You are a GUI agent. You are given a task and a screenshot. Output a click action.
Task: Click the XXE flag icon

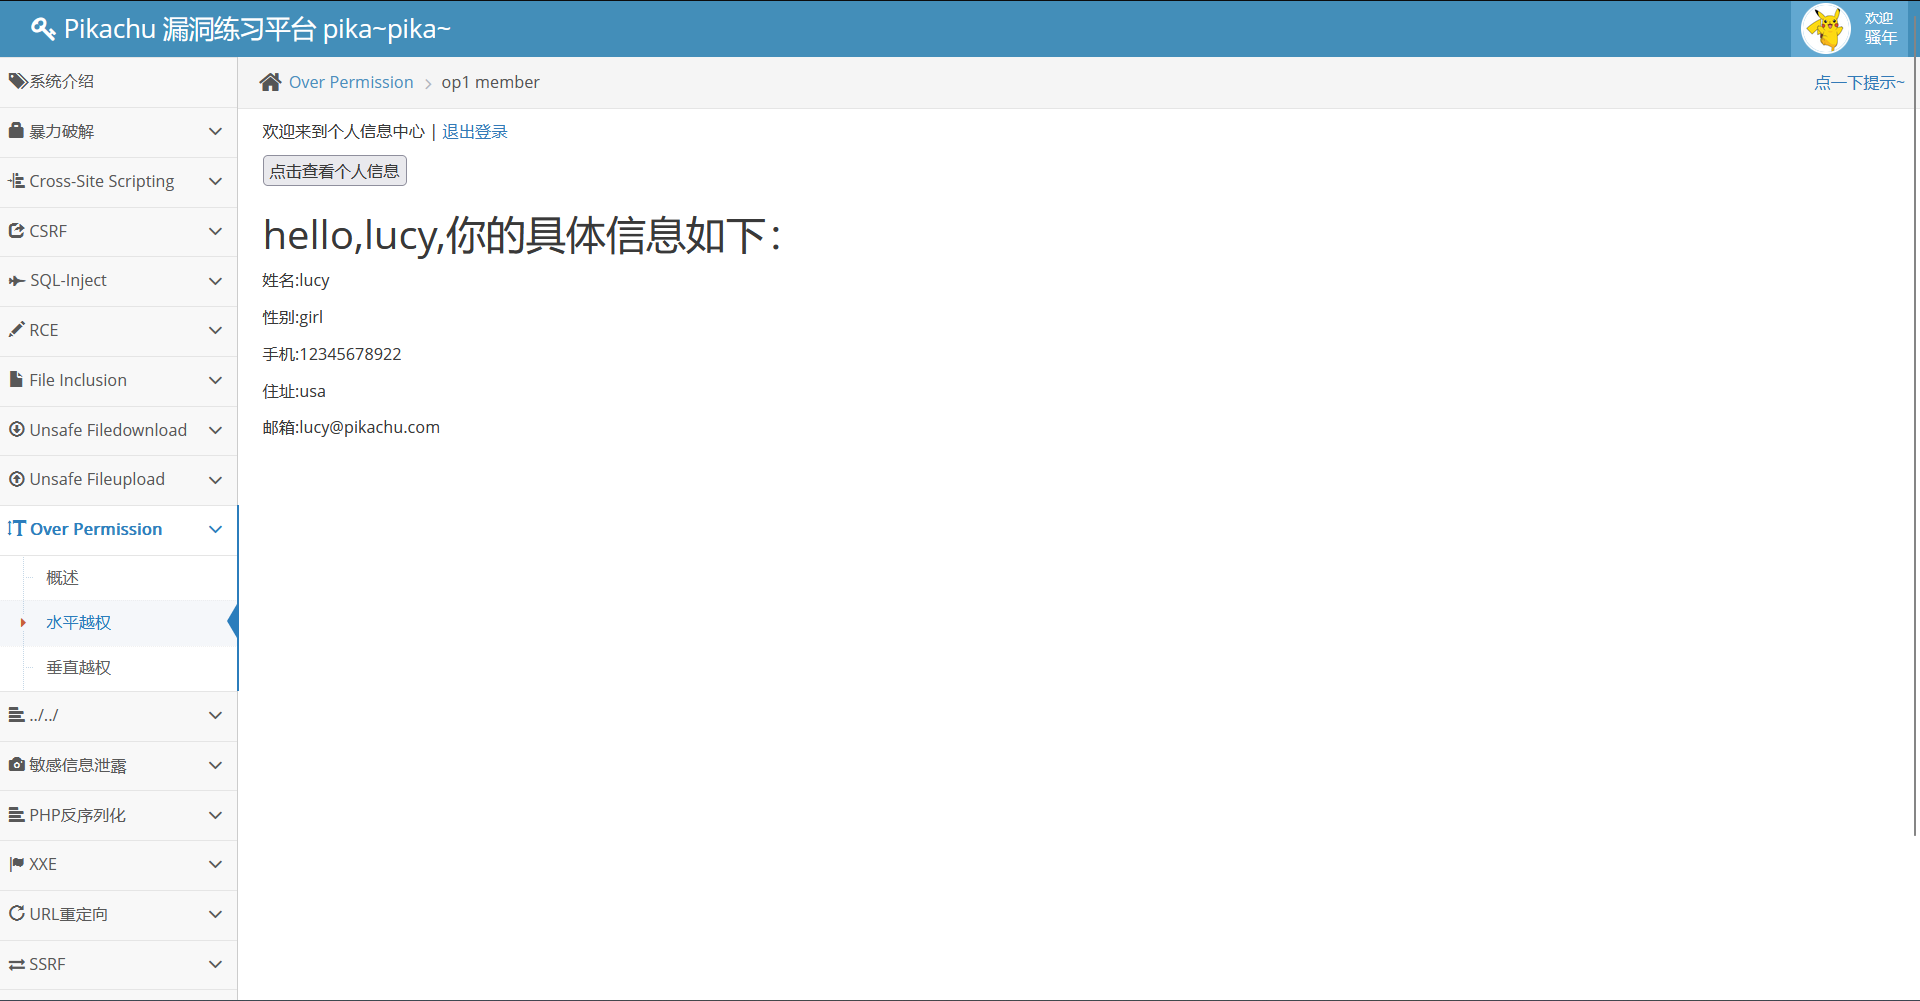point(16,864)
